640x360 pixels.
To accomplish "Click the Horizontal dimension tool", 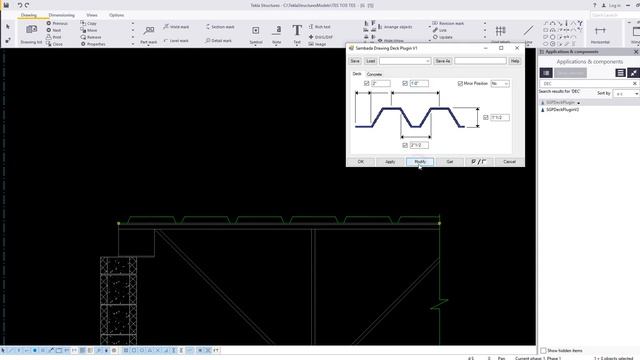I will click(x=600, y=34).
